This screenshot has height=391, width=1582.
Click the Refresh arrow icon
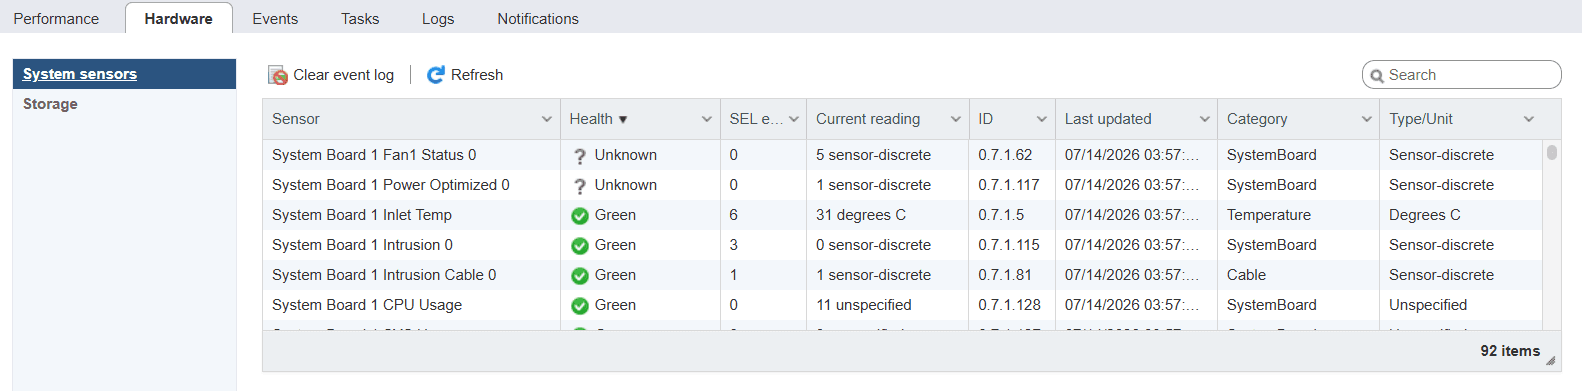(436, 75)
